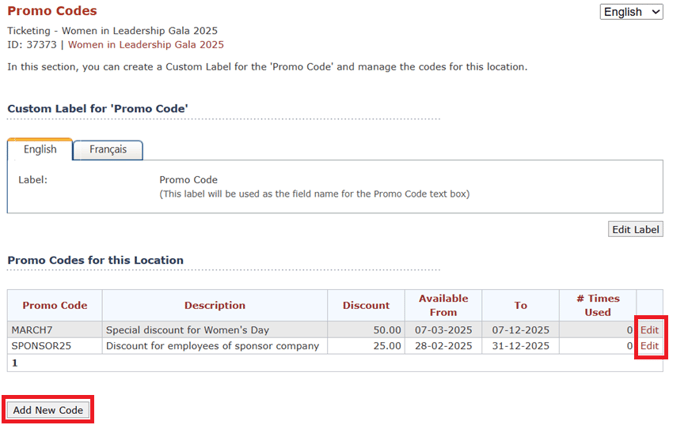Select the SPONSOR25 code cell
Screen dimensions: 688x425
coord(55,346)
